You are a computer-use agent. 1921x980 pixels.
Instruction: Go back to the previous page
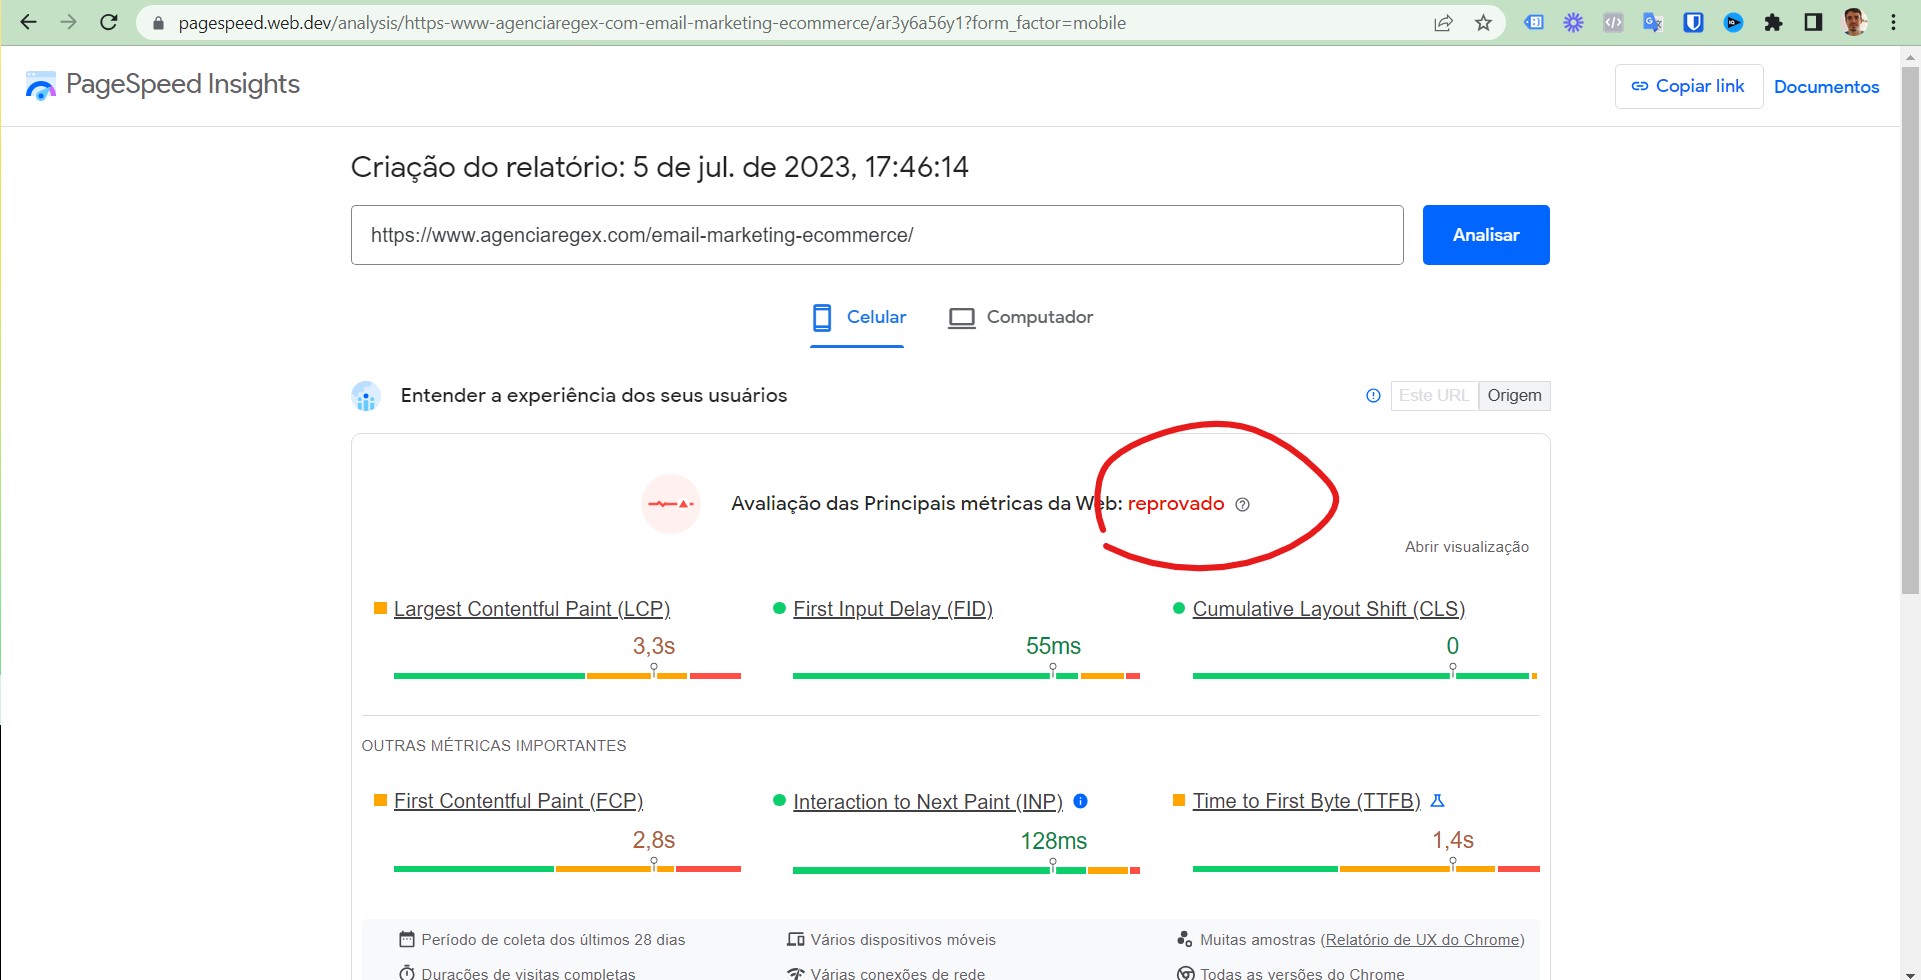(28, 22)
